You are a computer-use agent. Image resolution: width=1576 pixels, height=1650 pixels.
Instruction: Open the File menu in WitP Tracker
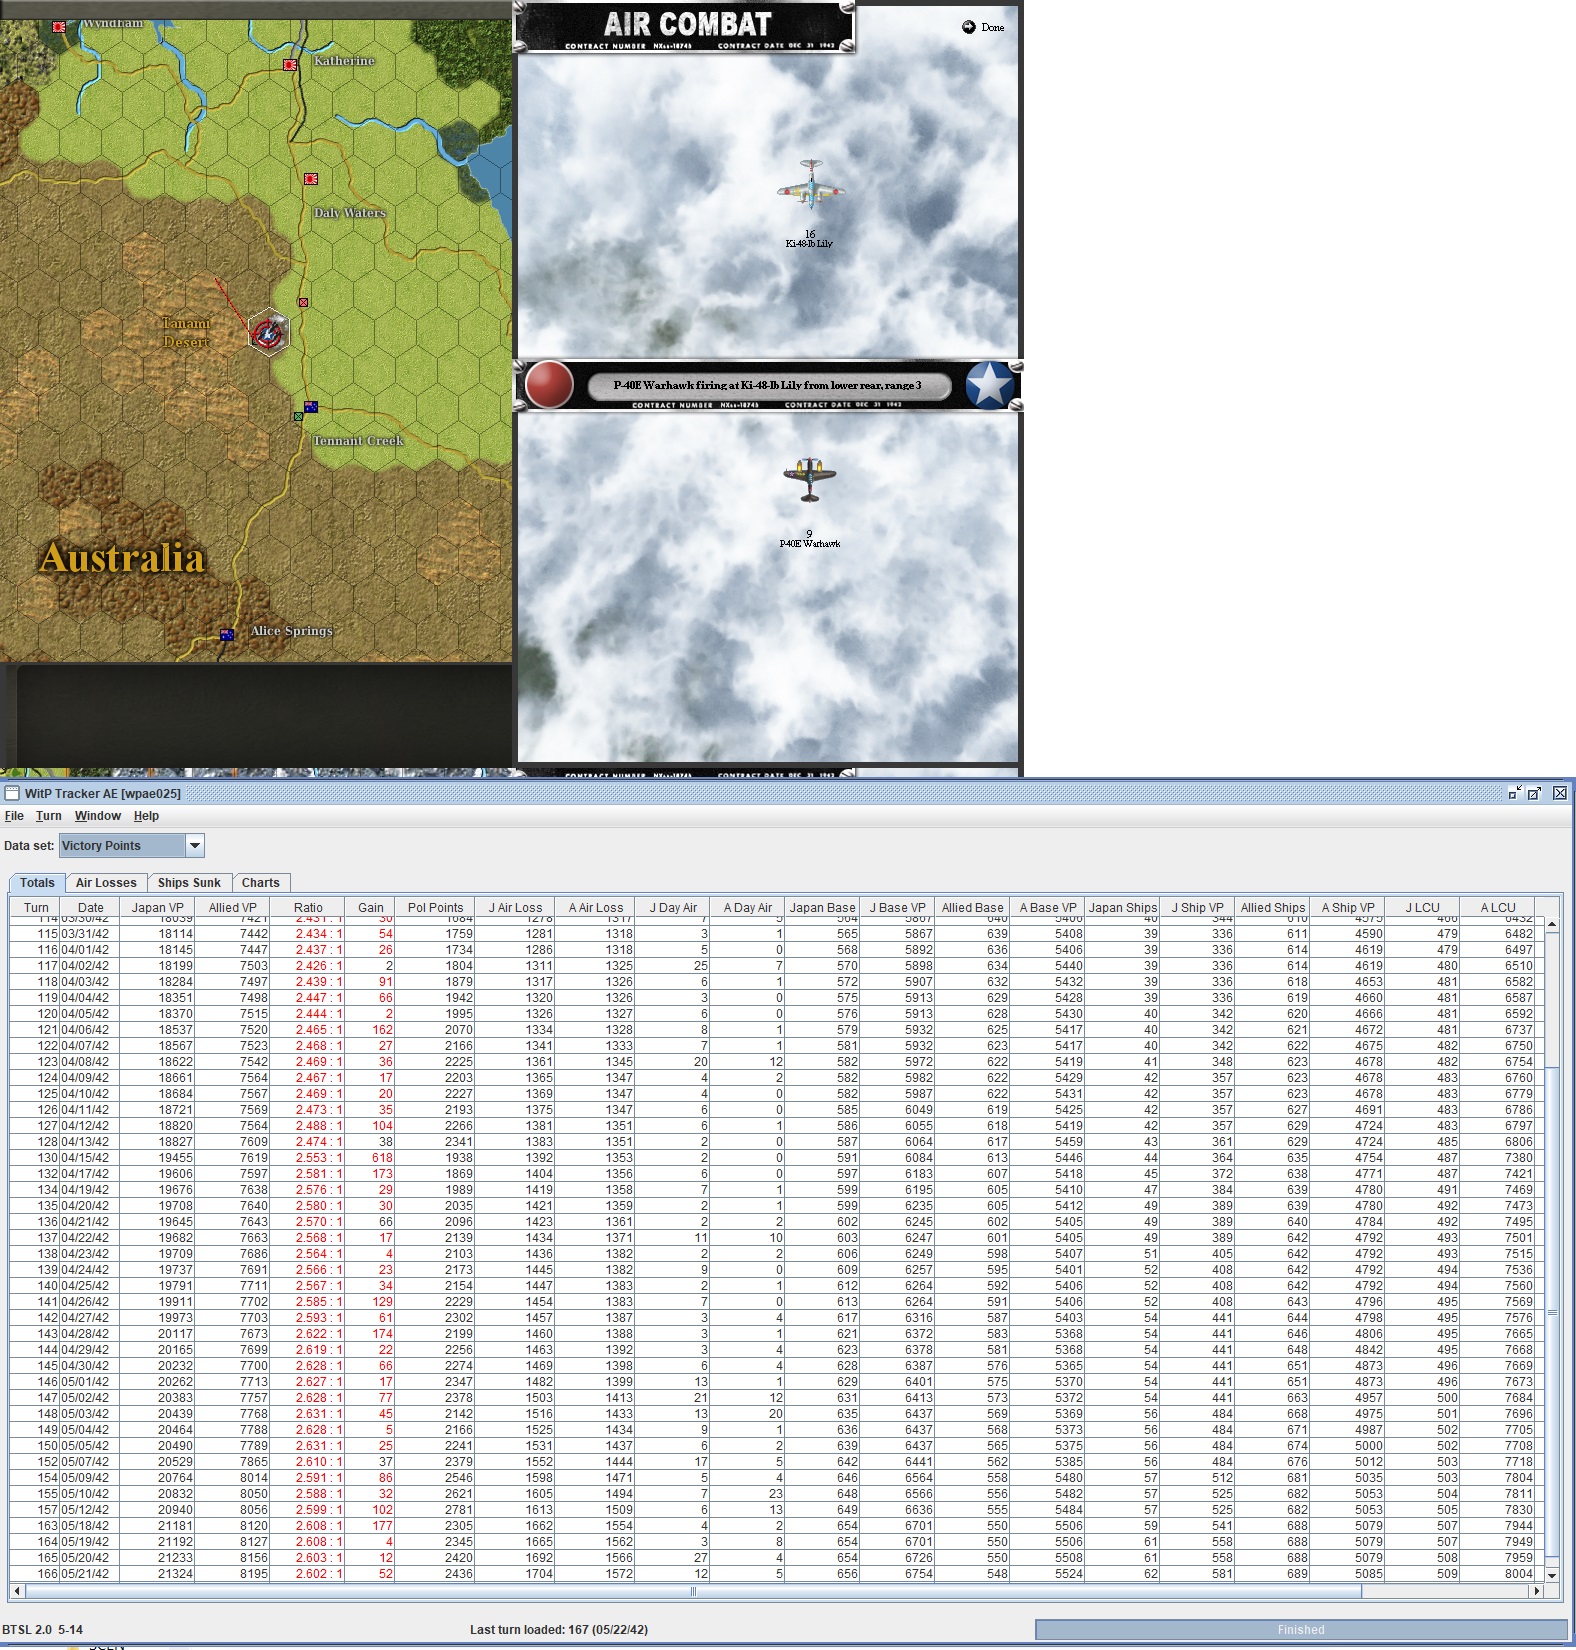(14, 816)
